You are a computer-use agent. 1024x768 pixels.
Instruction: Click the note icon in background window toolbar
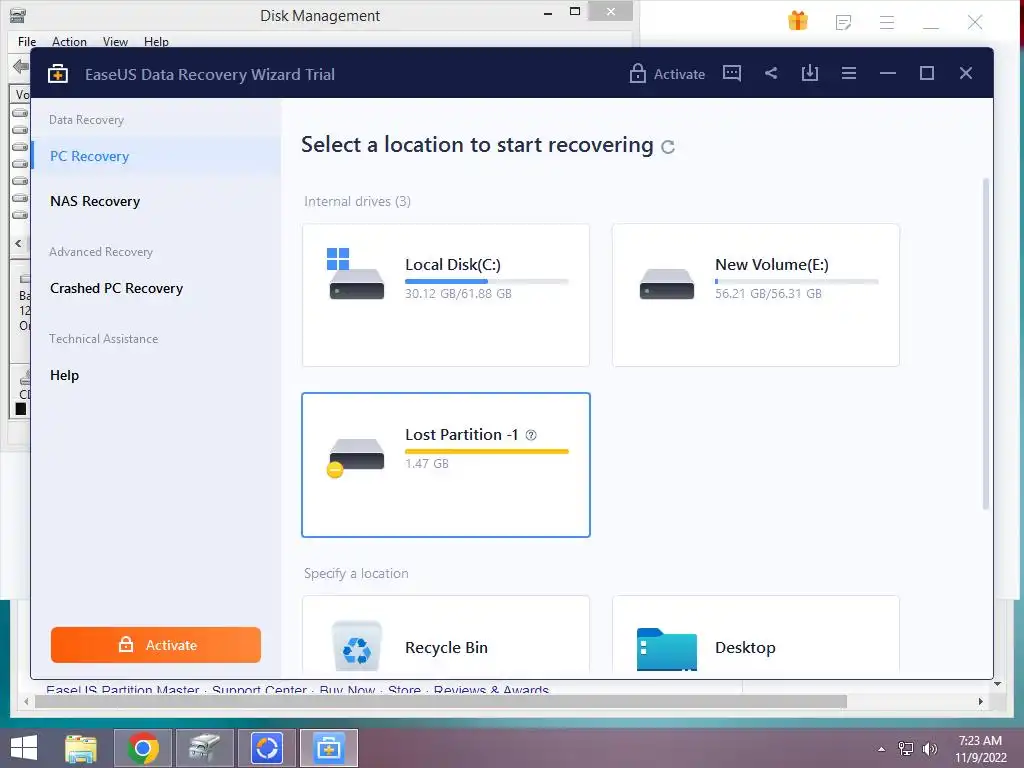click(x=843, y=23)
